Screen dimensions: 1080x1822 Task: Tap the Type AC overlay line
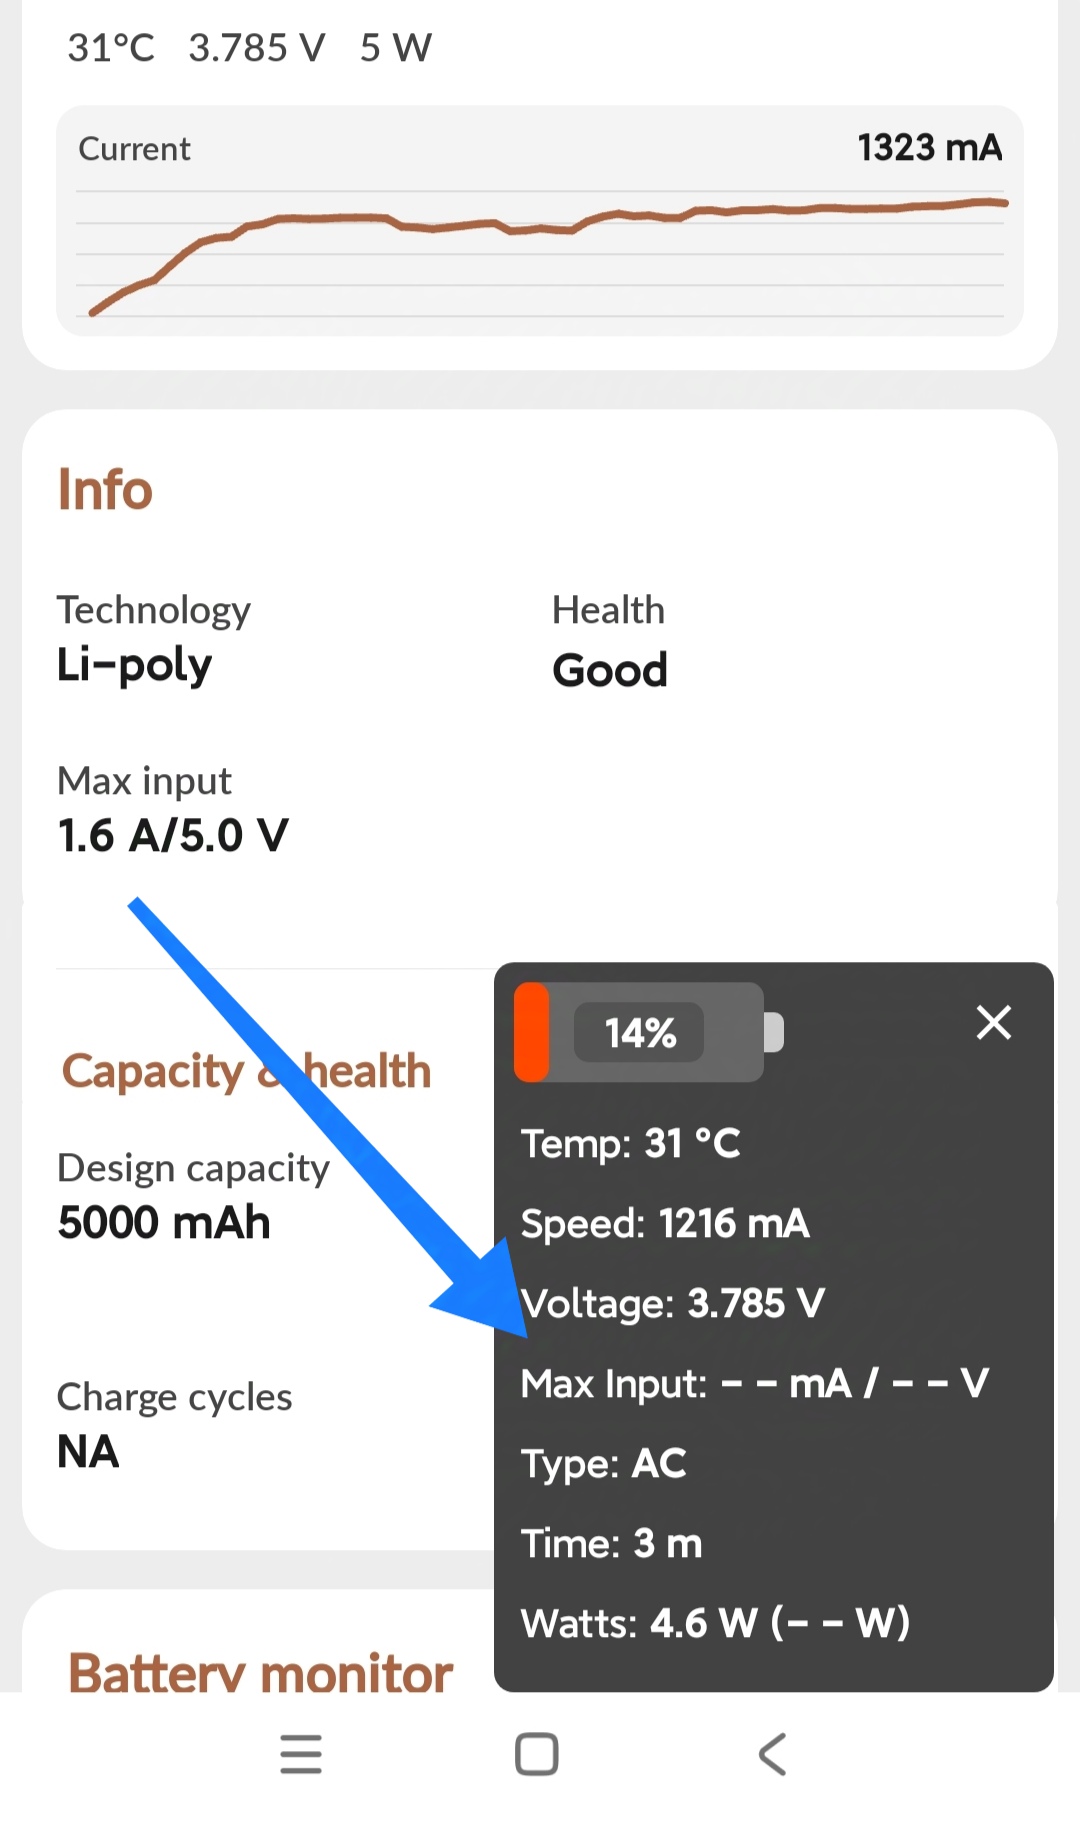(x=603, y=1463)
